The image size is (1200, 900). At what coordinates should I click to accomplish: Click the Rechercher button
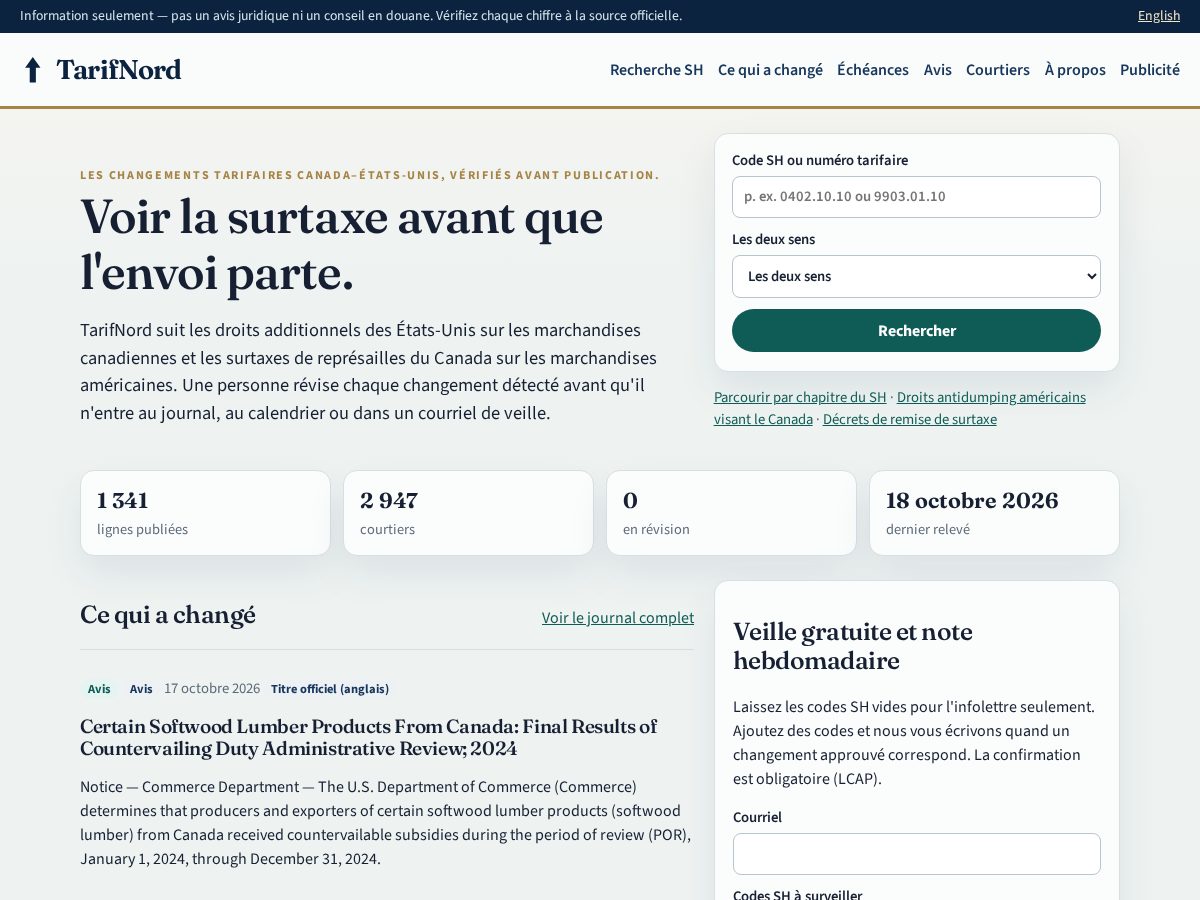916,331
